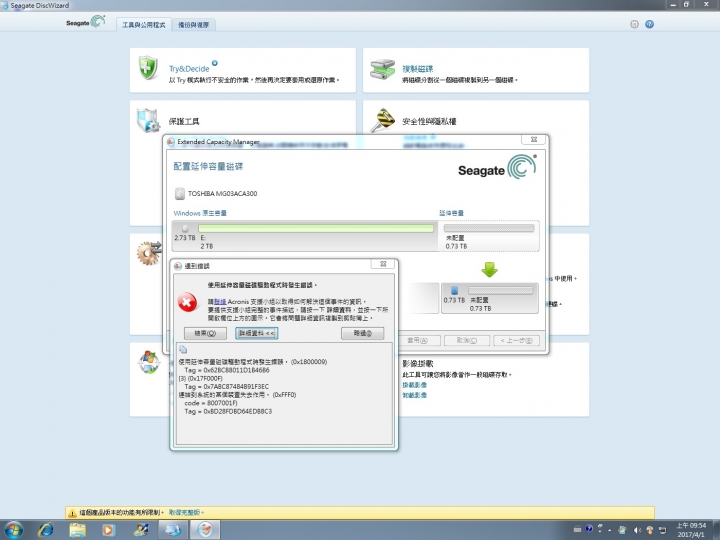720x540 pixels.
Task: Click the TOSHIBA MG03ACA300 disk name
Action: [222, 194]
